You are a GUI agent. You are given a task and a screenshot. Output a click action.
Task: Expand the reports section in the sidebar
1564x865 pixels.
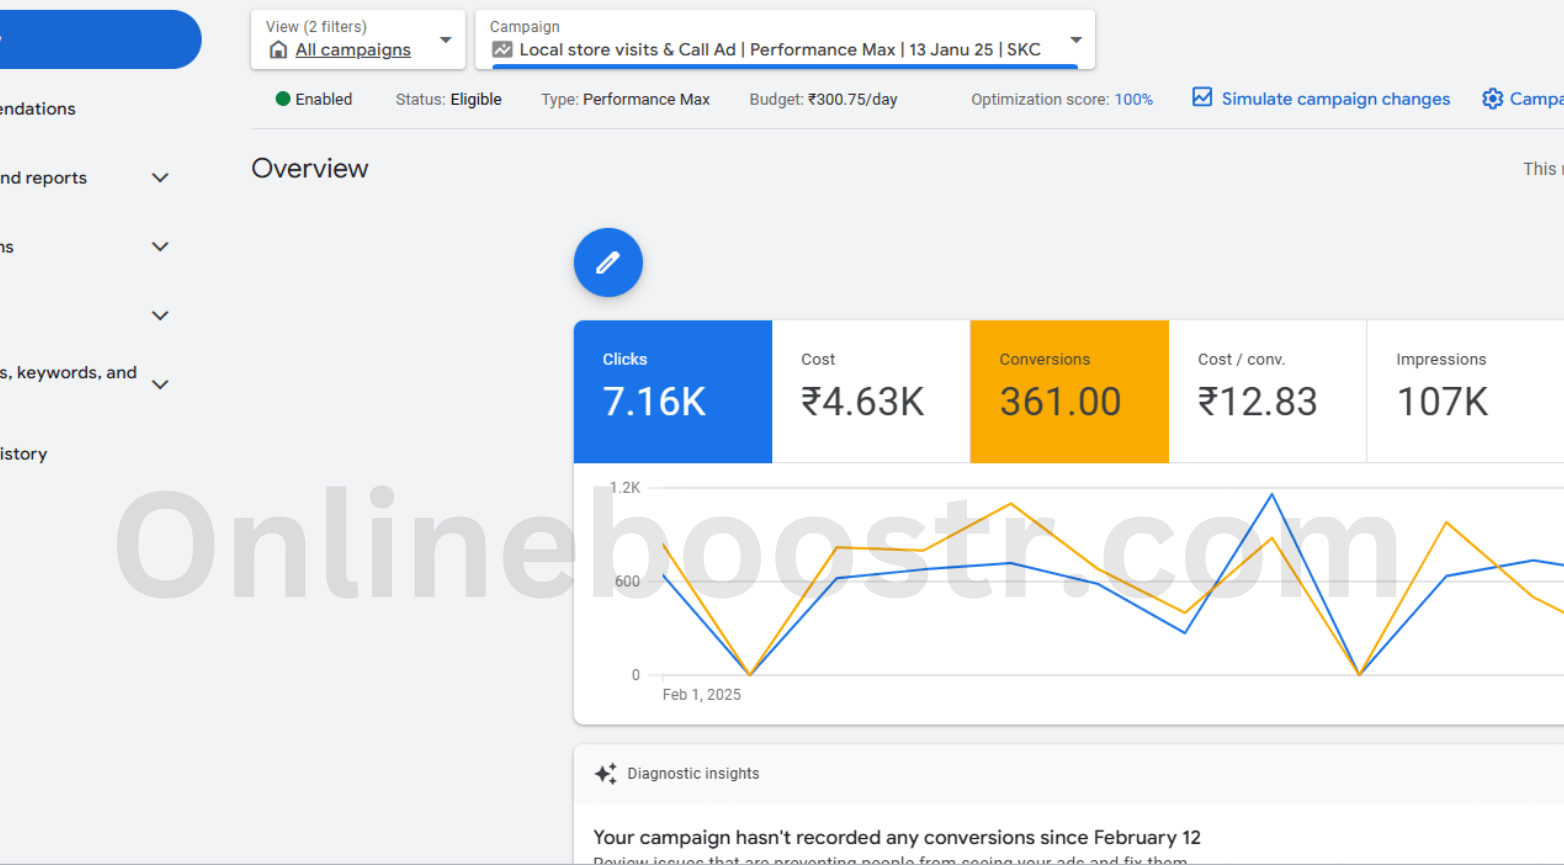[160, 177]
